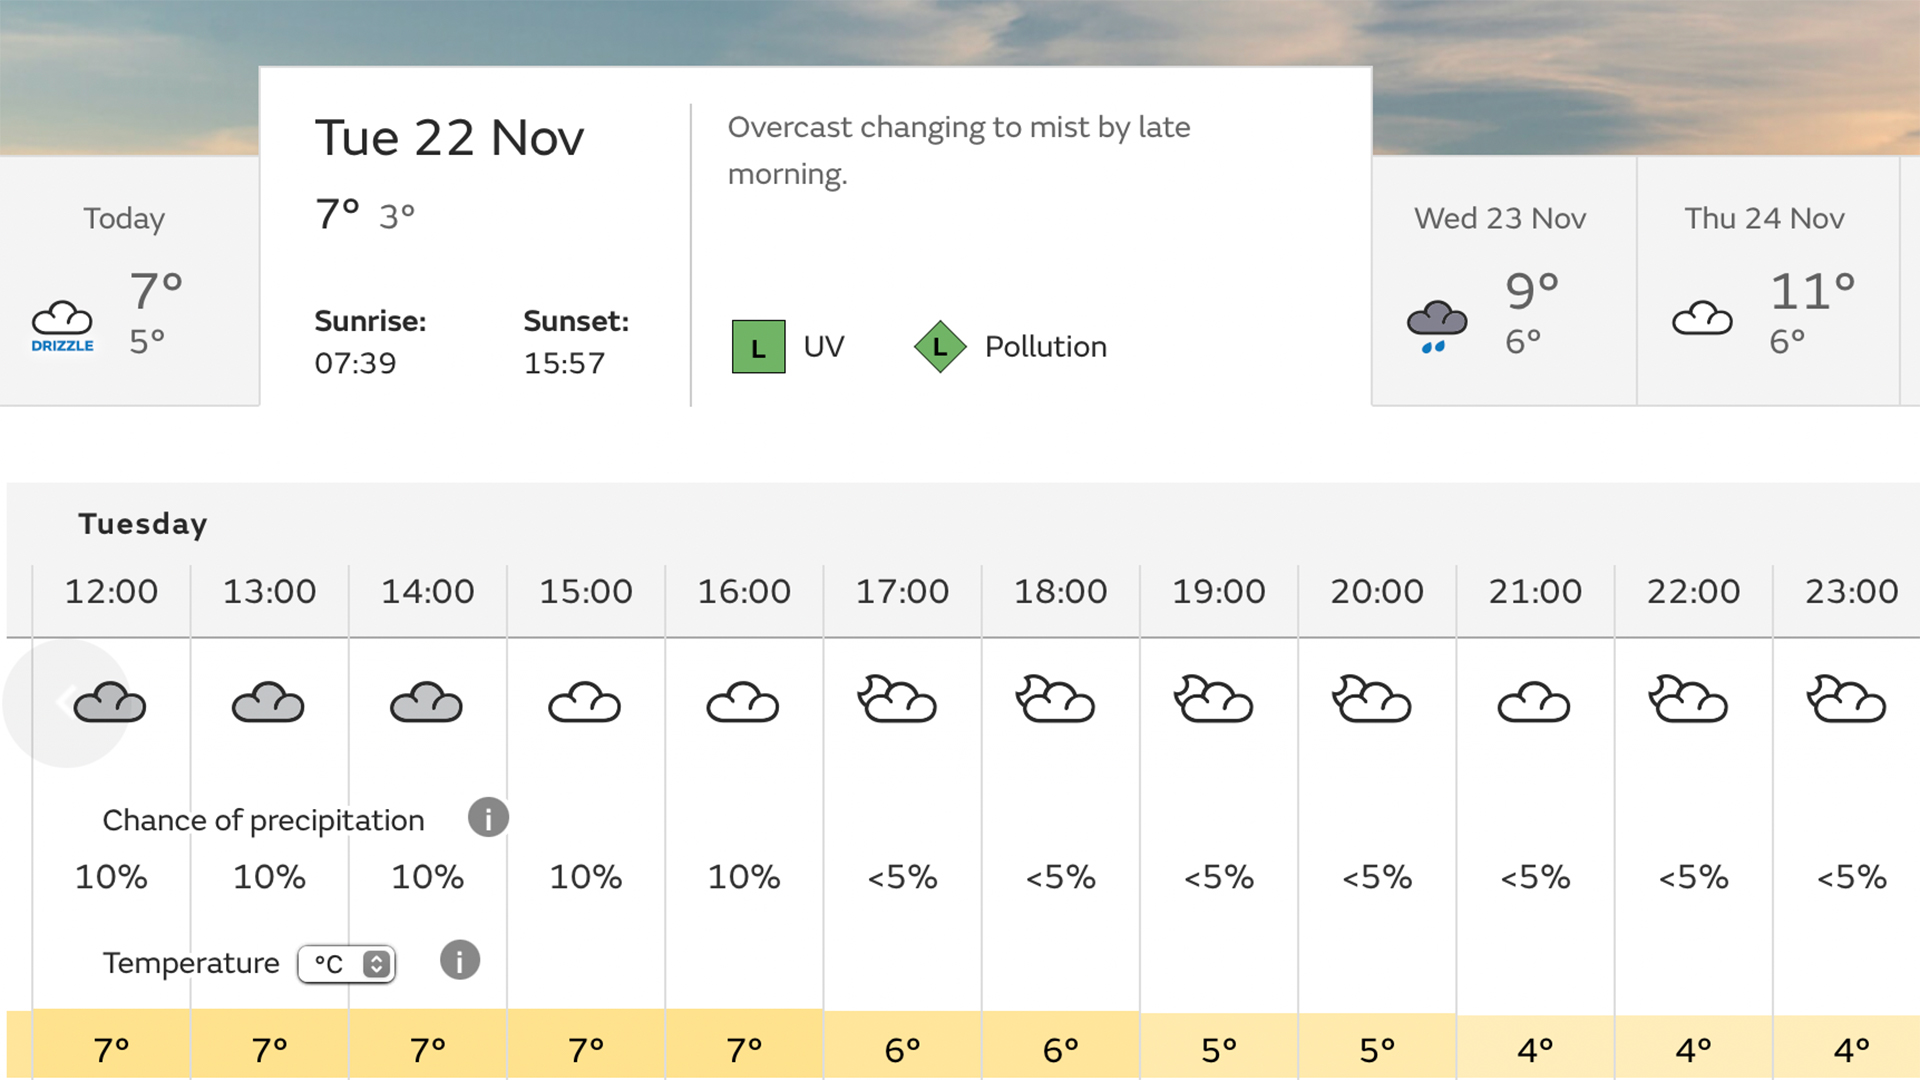
Task: Click the Tue 22 Nov date heading
Action: click(449, 138)
